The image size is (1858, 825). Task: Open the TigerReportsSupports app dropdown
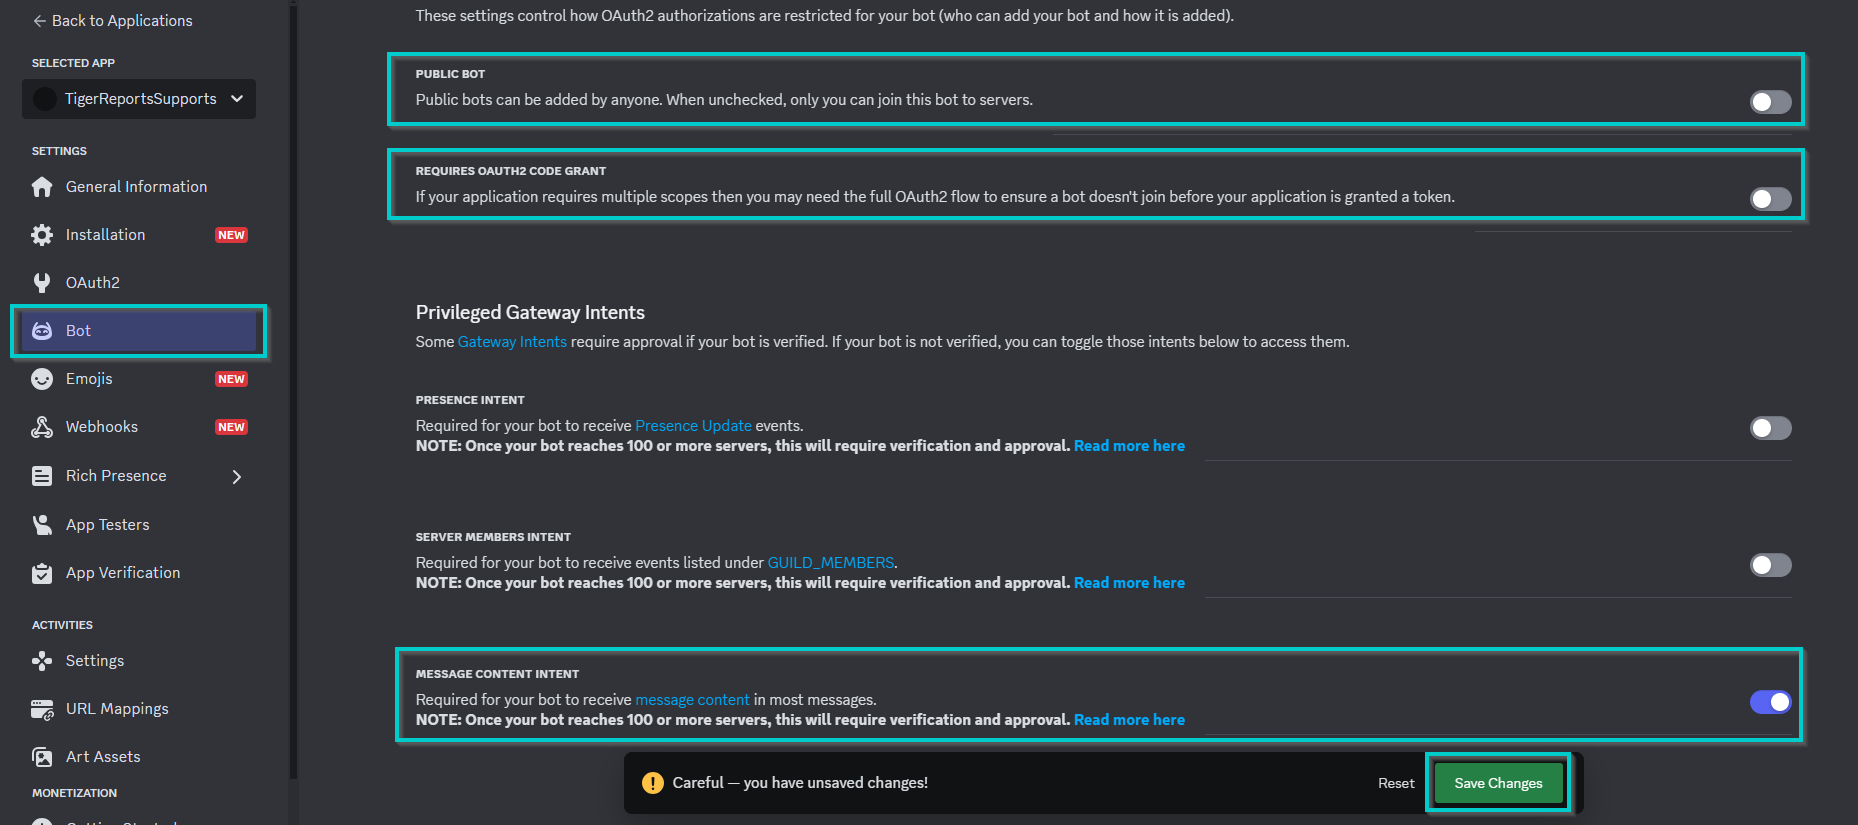click(x=139, y=99)
